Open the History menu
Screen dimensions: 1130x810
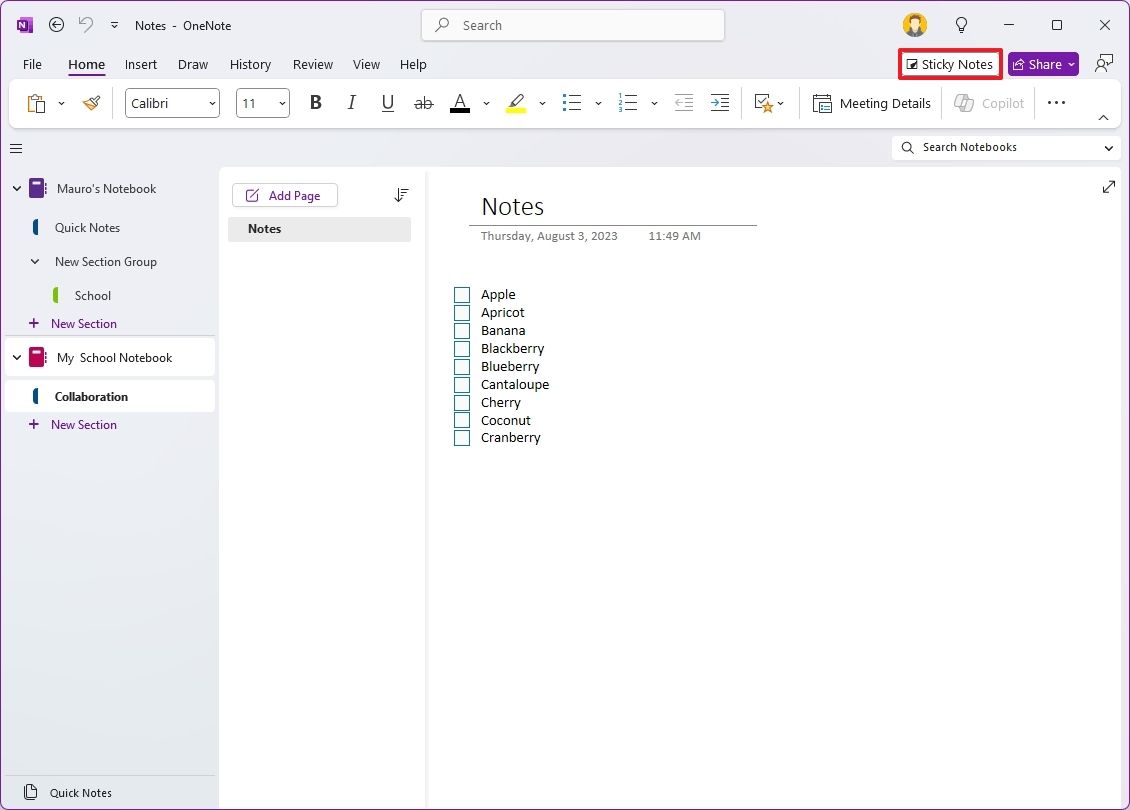[250, 64]
